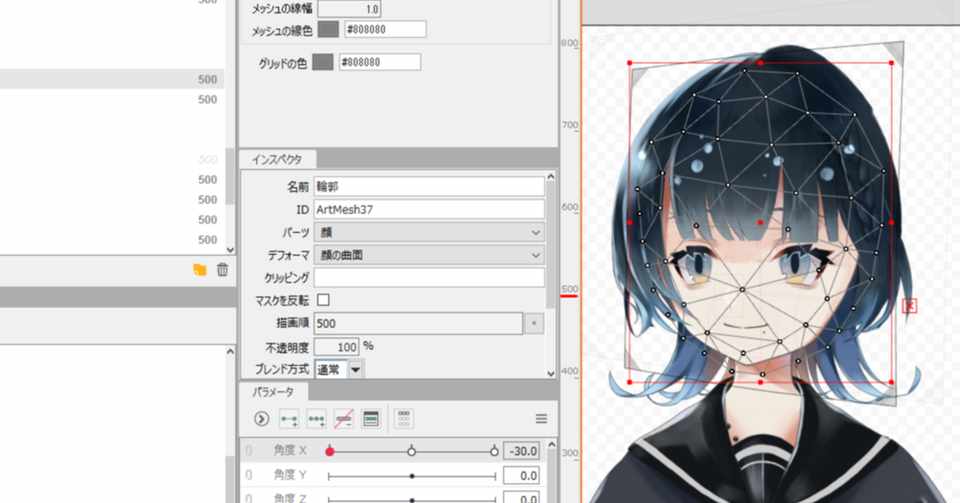960x503 pixels.
Task: Click the 角度 Y value field 0.0
Action: [521, 475]
